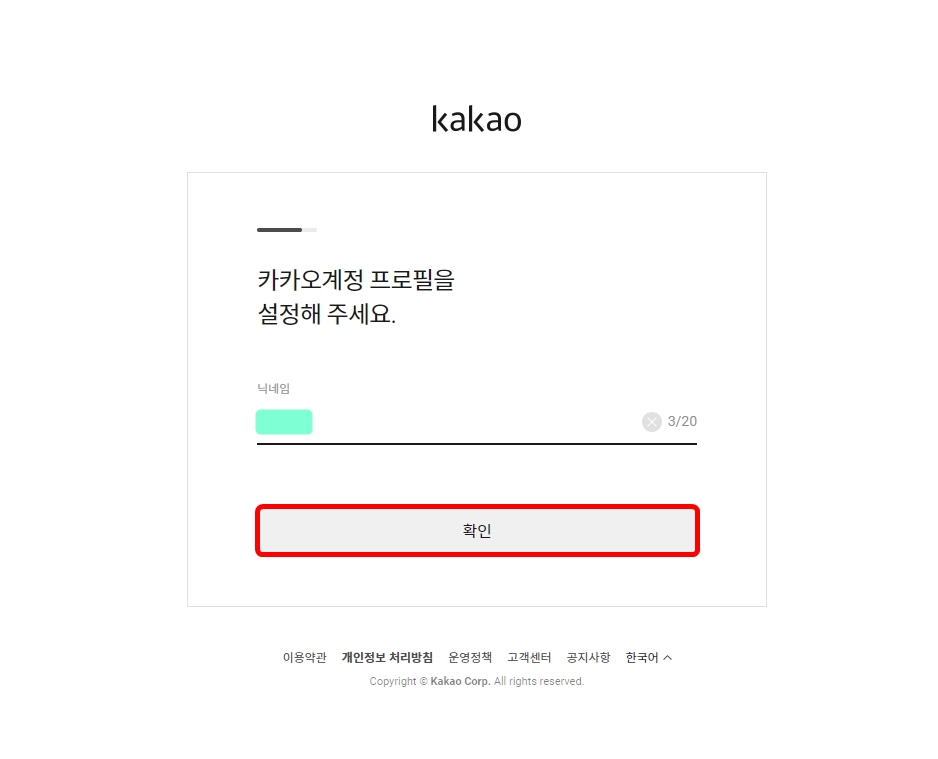The height and width of the screenshot is (759, 938).
Task: Click the underline beneath the nickname field
Action: 477,445
